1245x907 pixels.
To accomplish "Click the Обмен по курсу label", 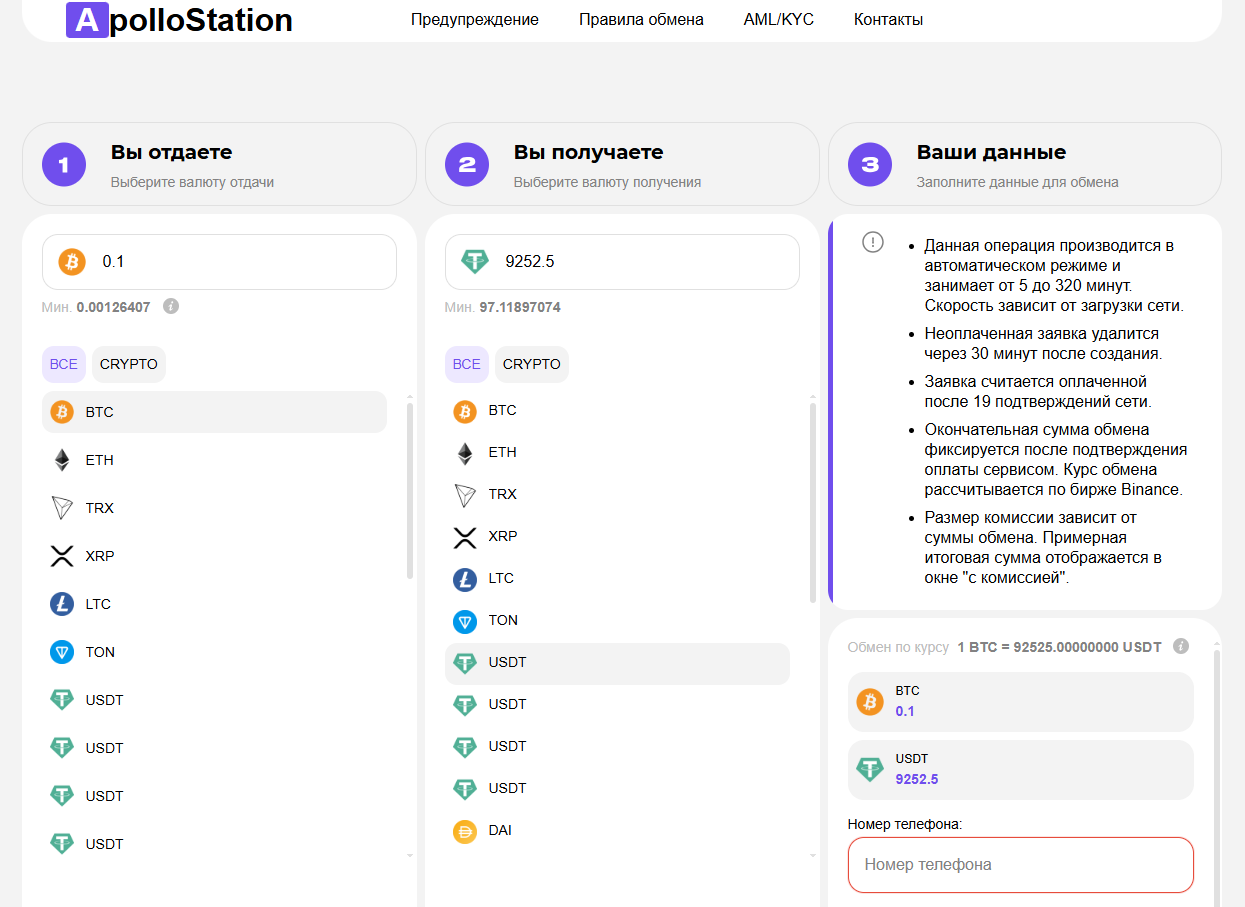I will 898,647.
